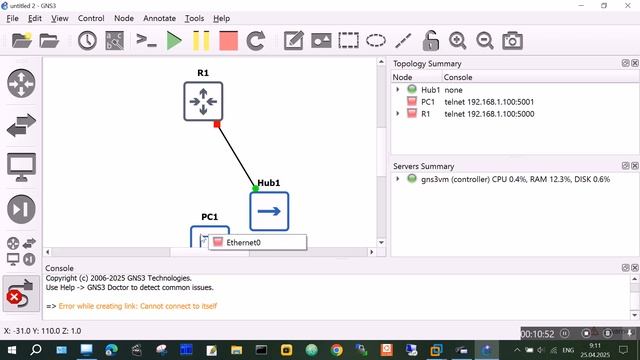Image resolution: width=640 pixels, height=360 pixels.
Task: Toggle the lock/unlock items padlock
Action: pyautogui.click(x=431, y=41)
